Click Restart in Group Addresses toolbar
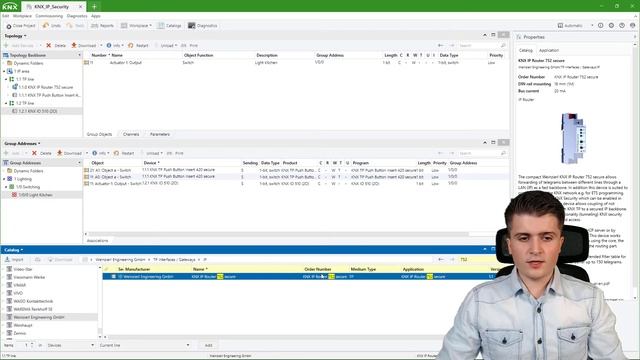This screenshot has height=360, width=640. coord(124,153)
